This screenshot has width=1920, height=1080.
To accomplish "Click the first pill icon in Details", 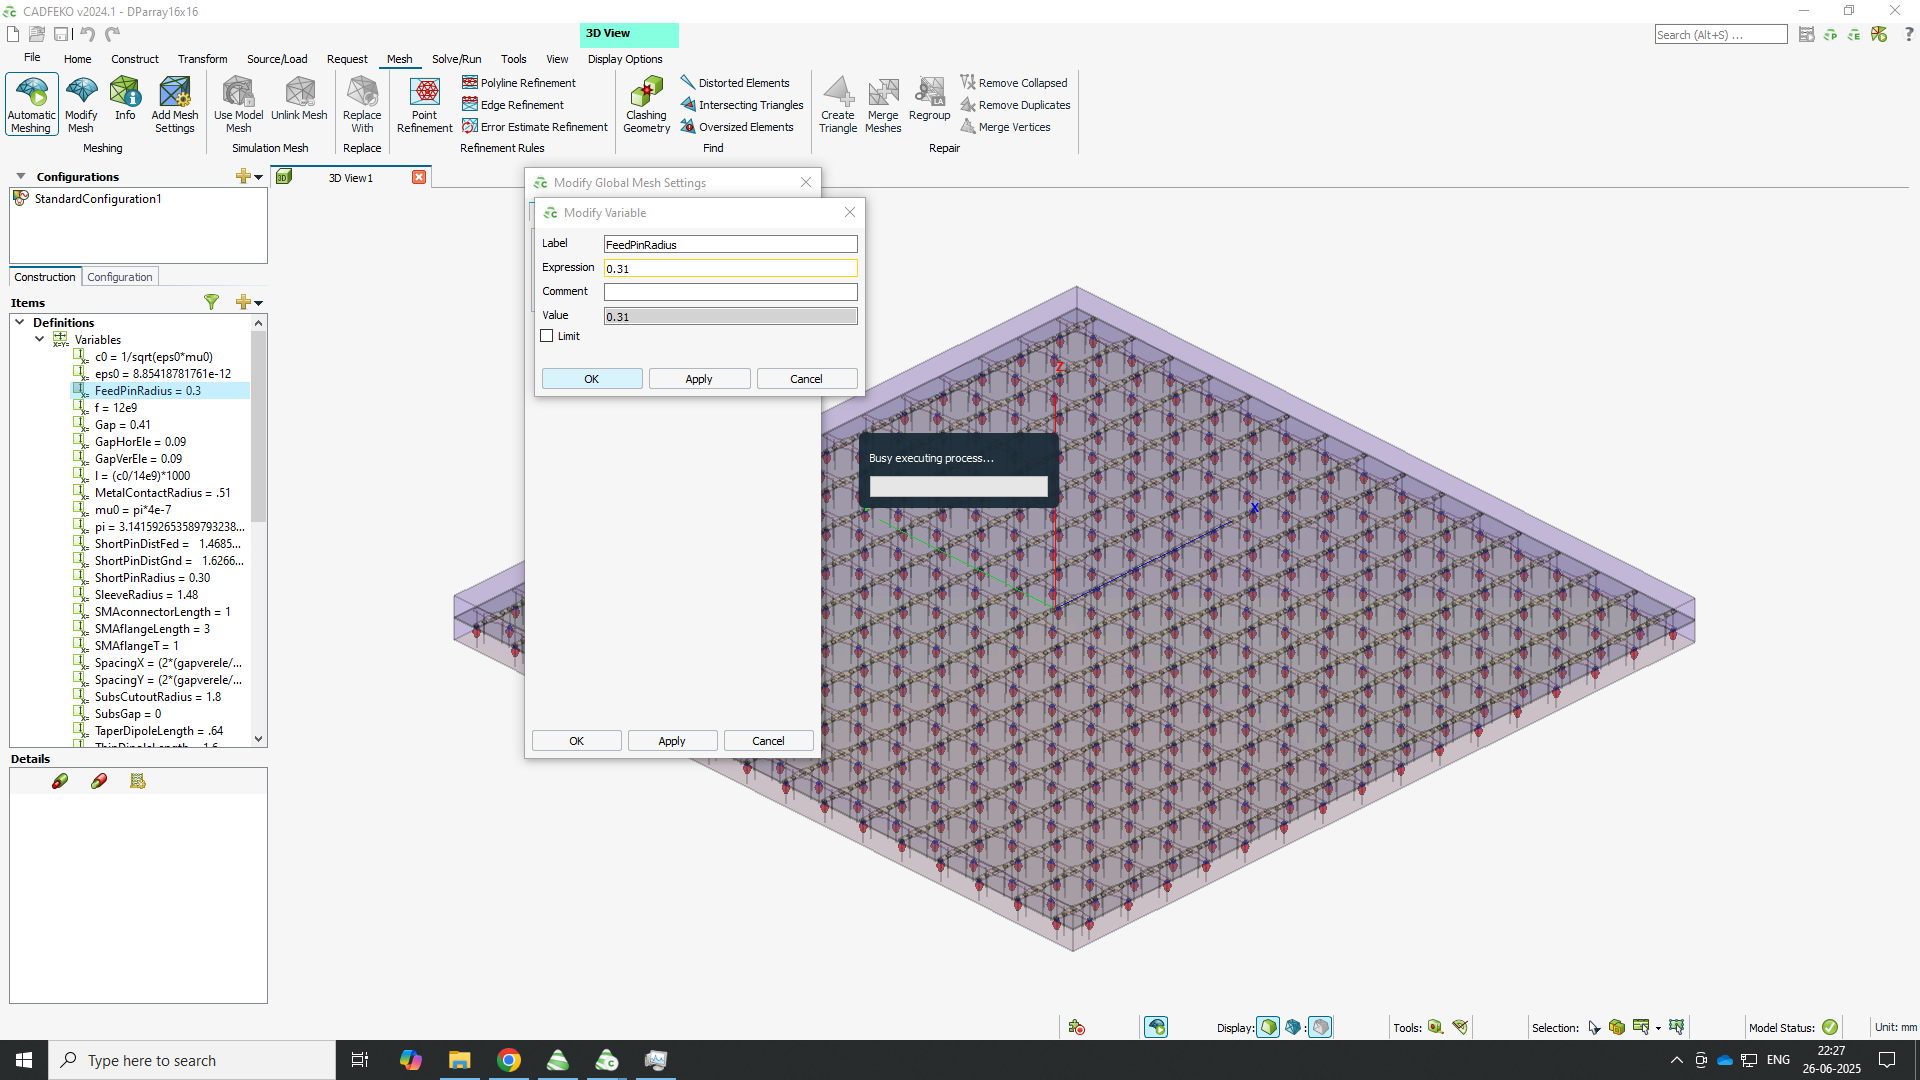I will pos(60,781).
